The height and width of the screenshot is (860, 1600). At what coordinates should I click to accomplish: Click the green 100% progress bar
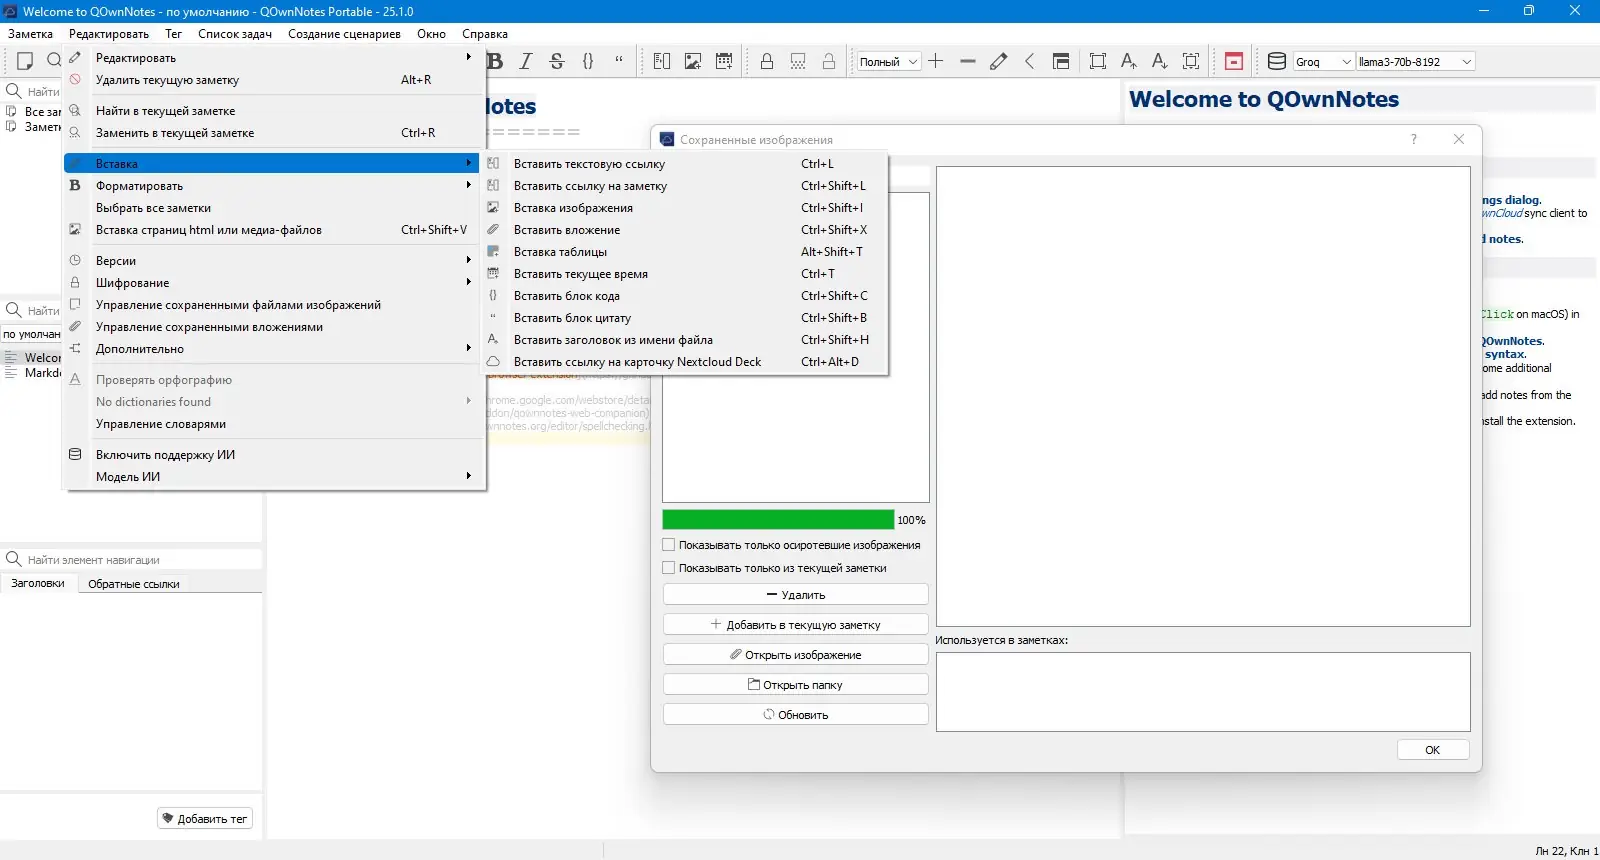pyautogui.click(x=778, y=520)
